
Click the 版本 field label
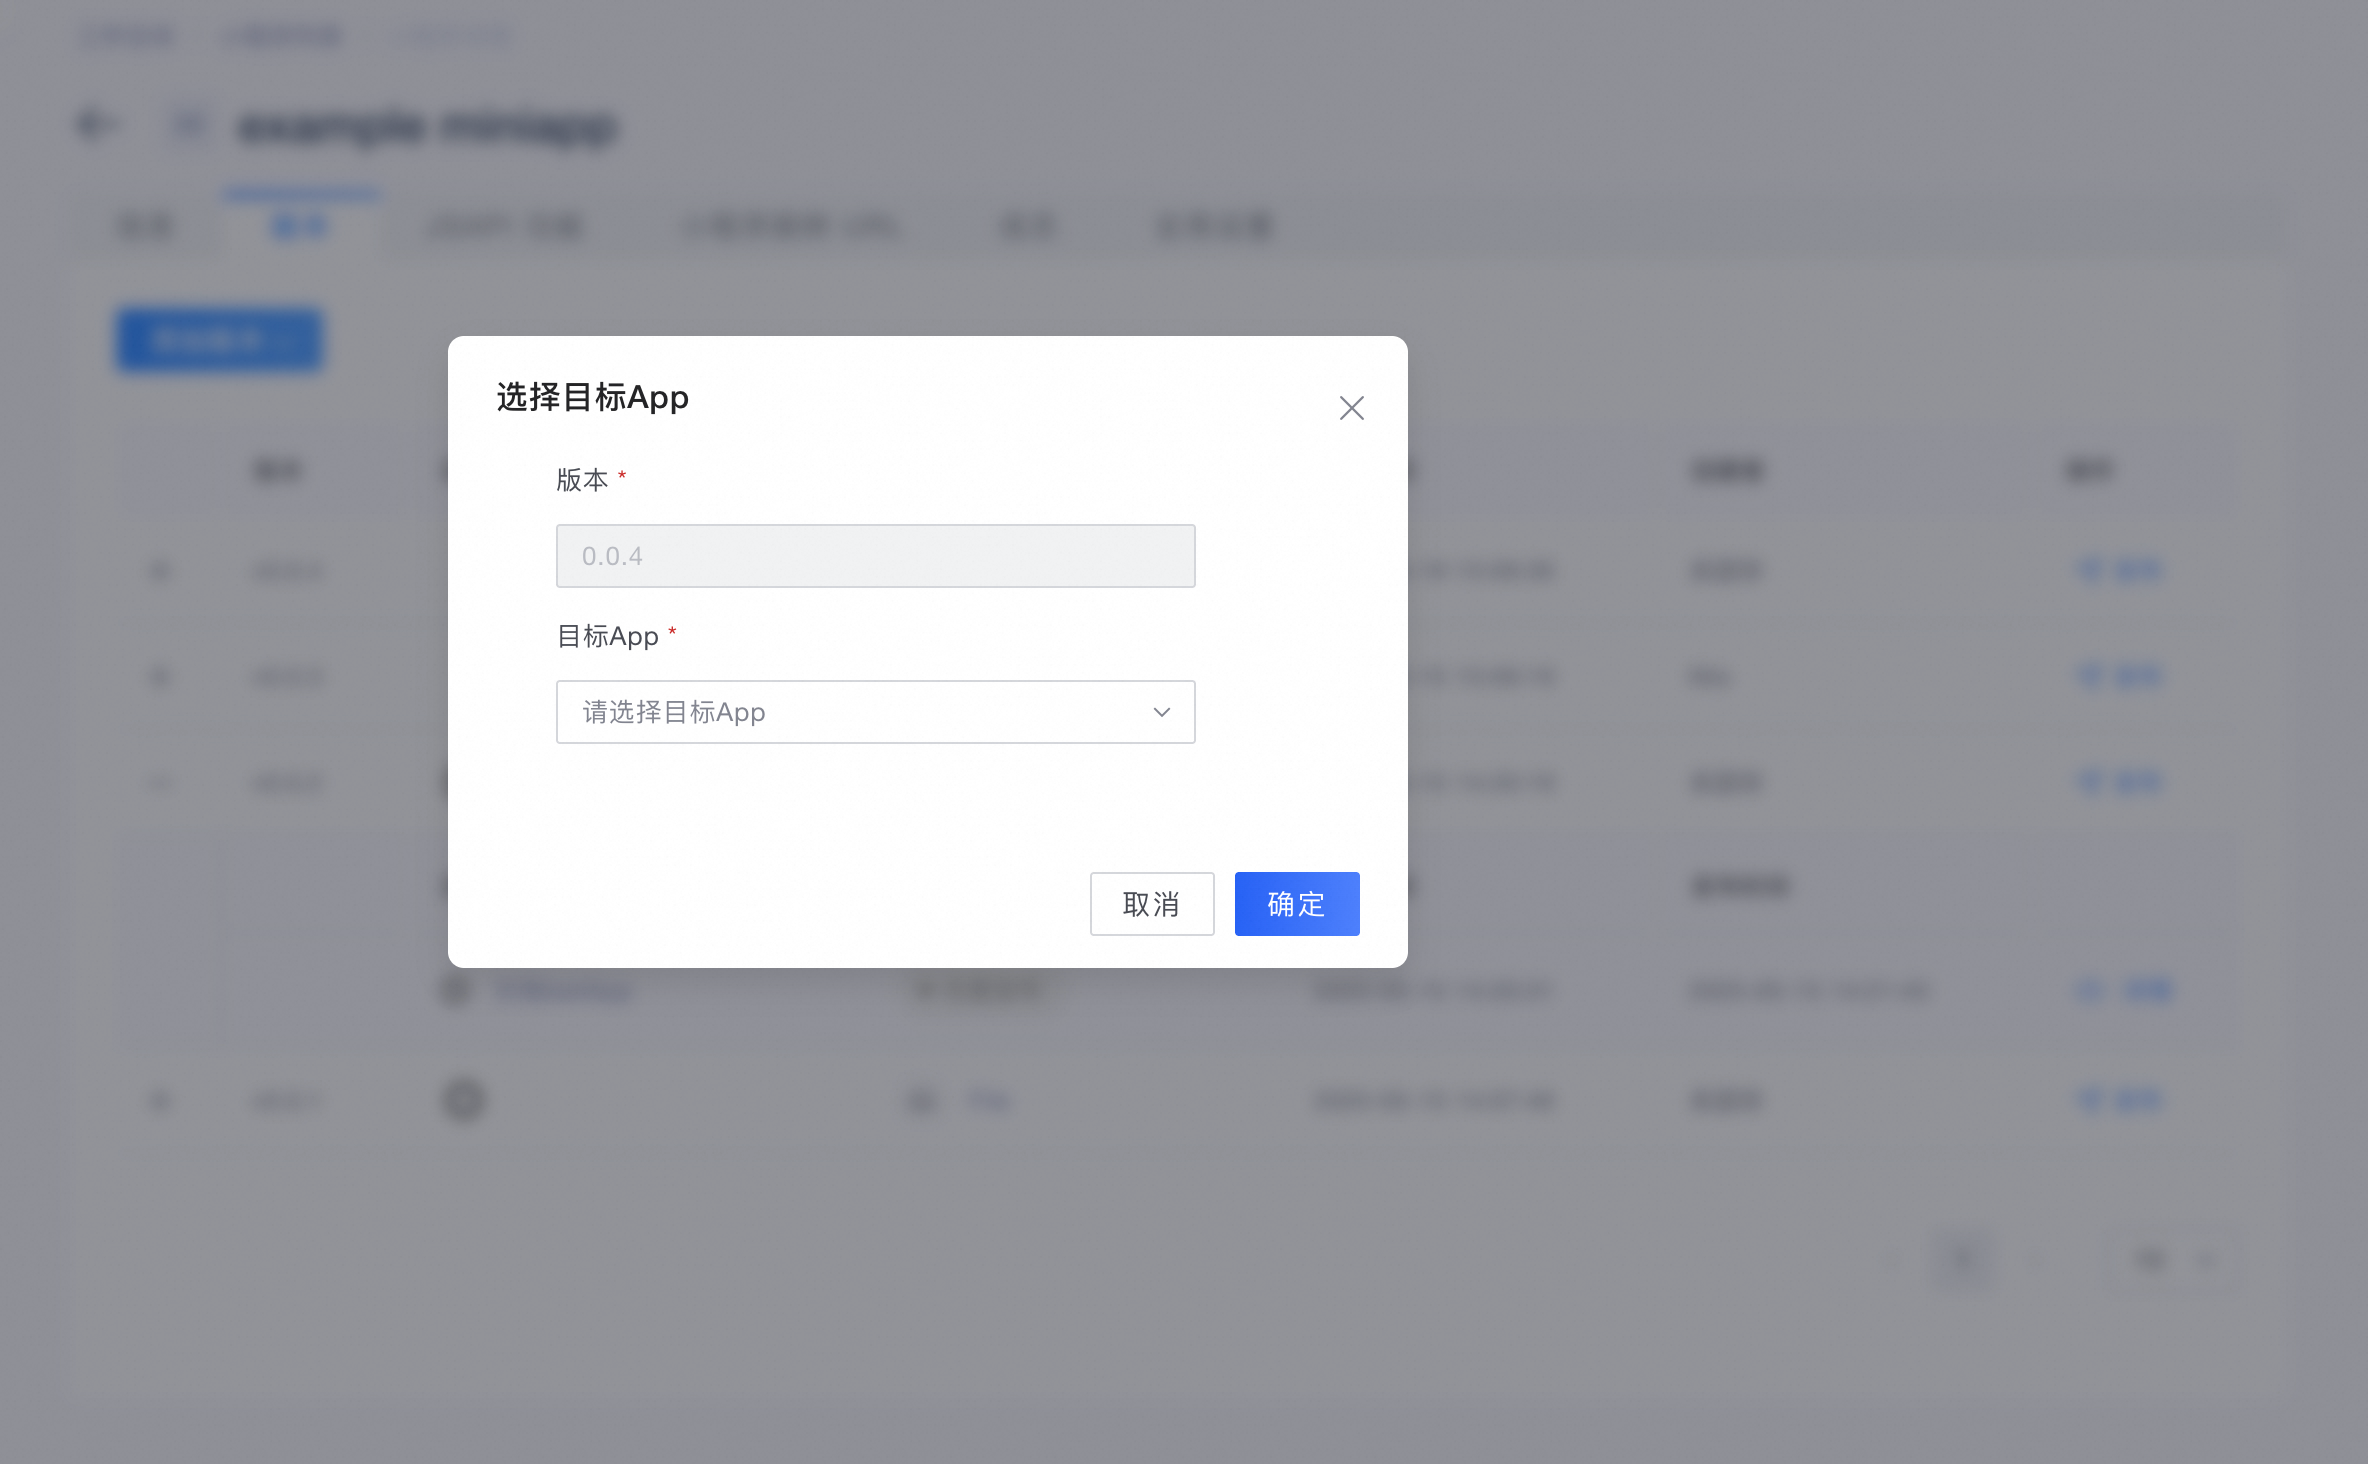582,480
